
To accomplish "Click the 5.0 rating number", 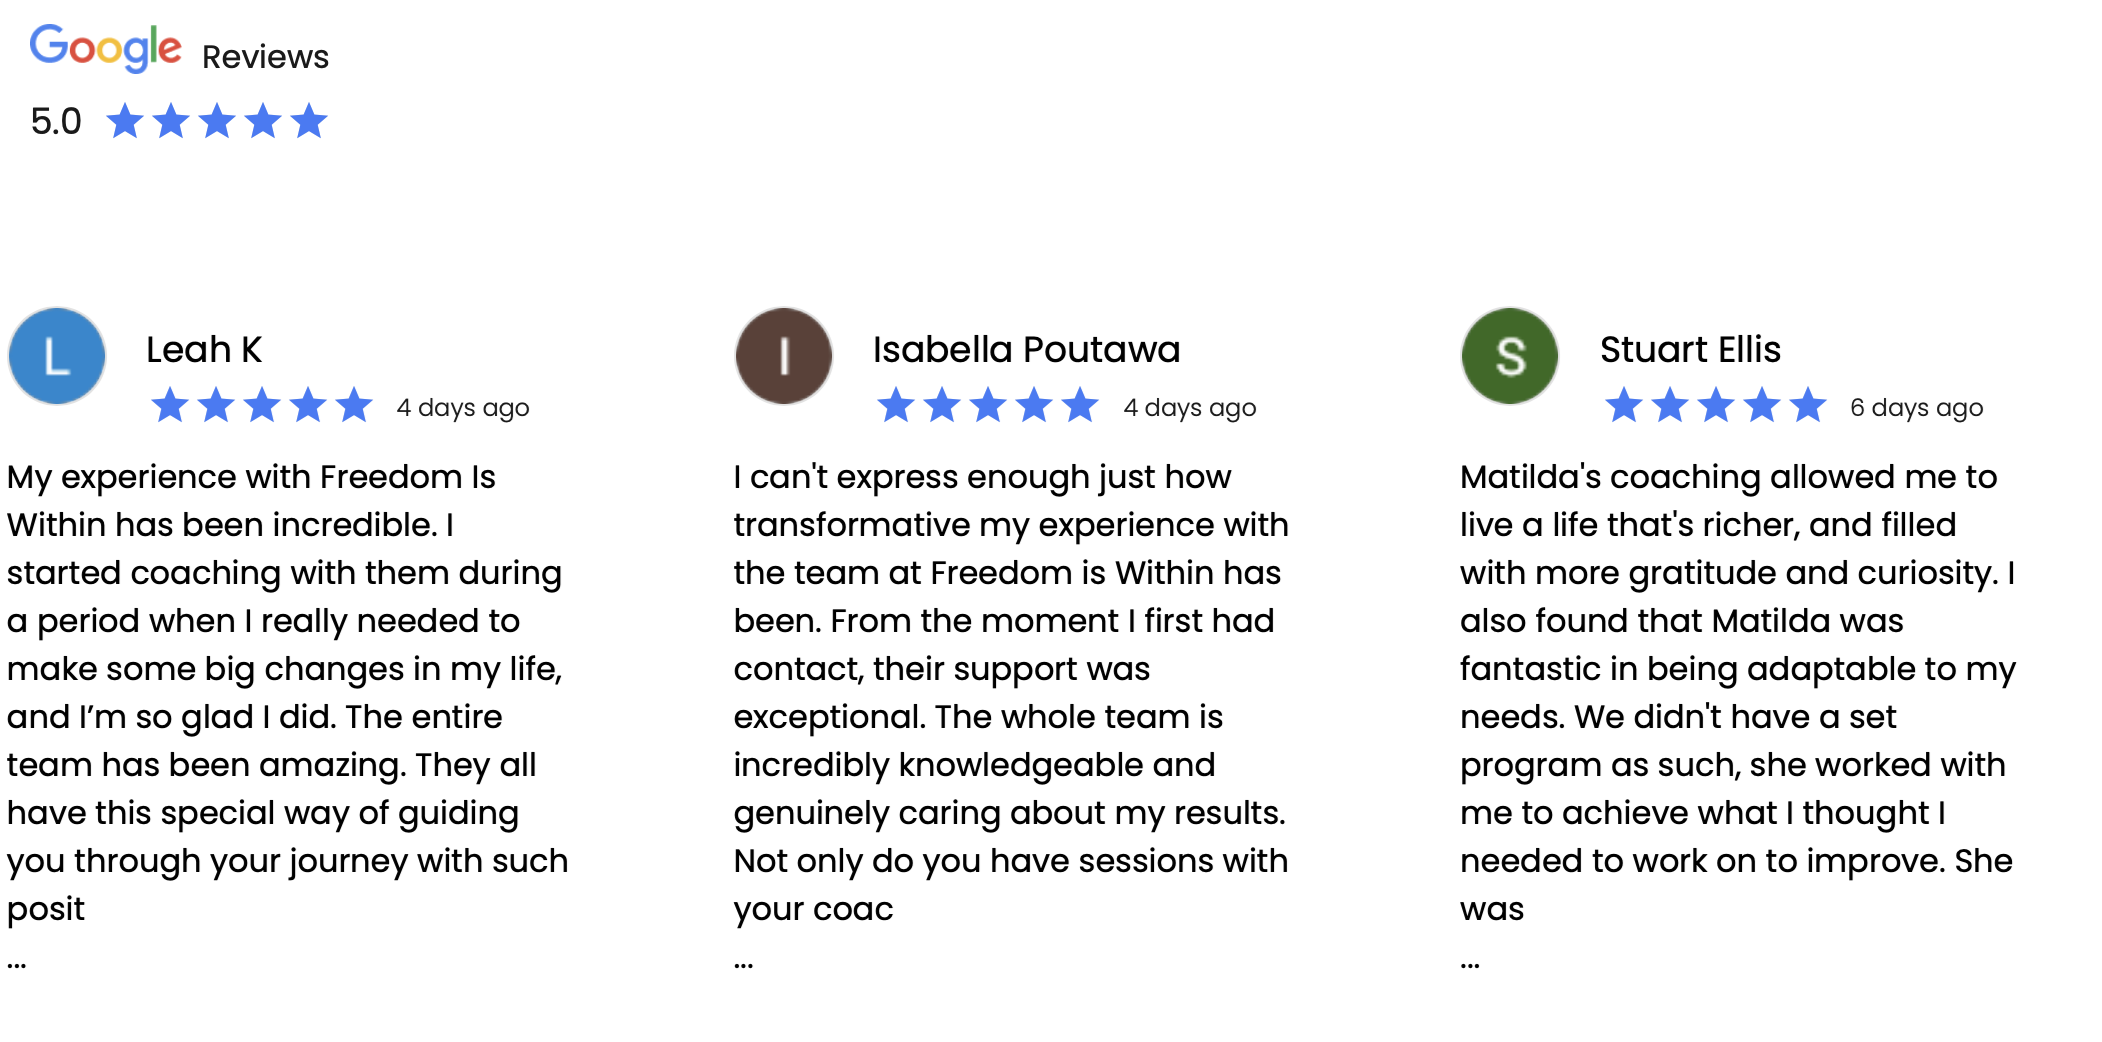I will [56, 122].
